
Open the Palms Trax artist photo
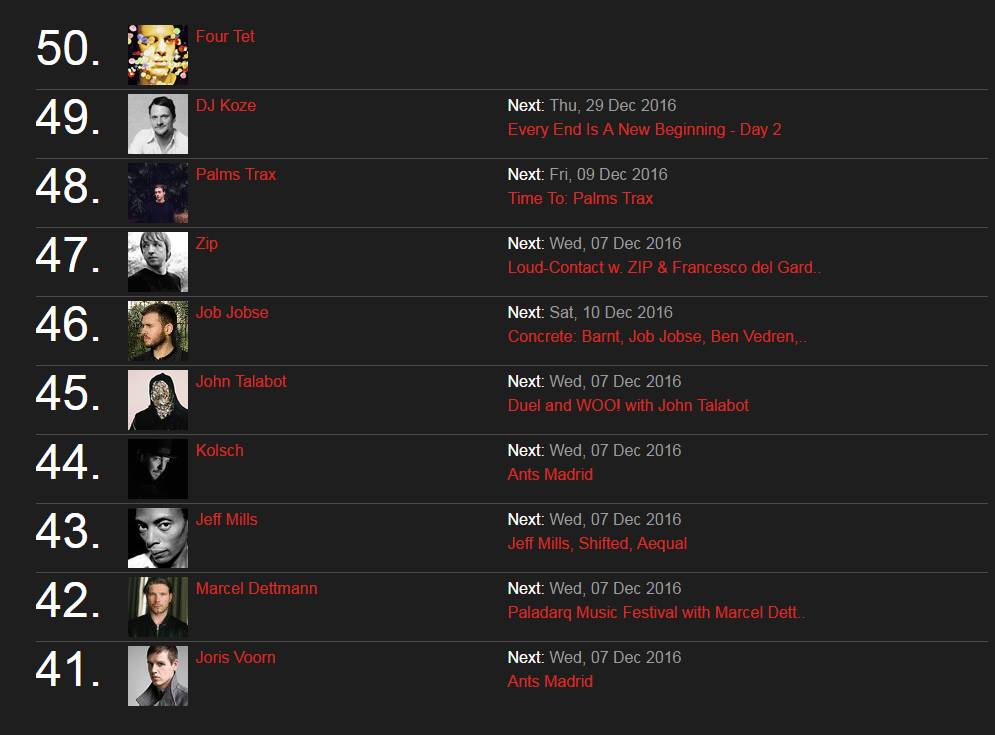tap(157, 193)
